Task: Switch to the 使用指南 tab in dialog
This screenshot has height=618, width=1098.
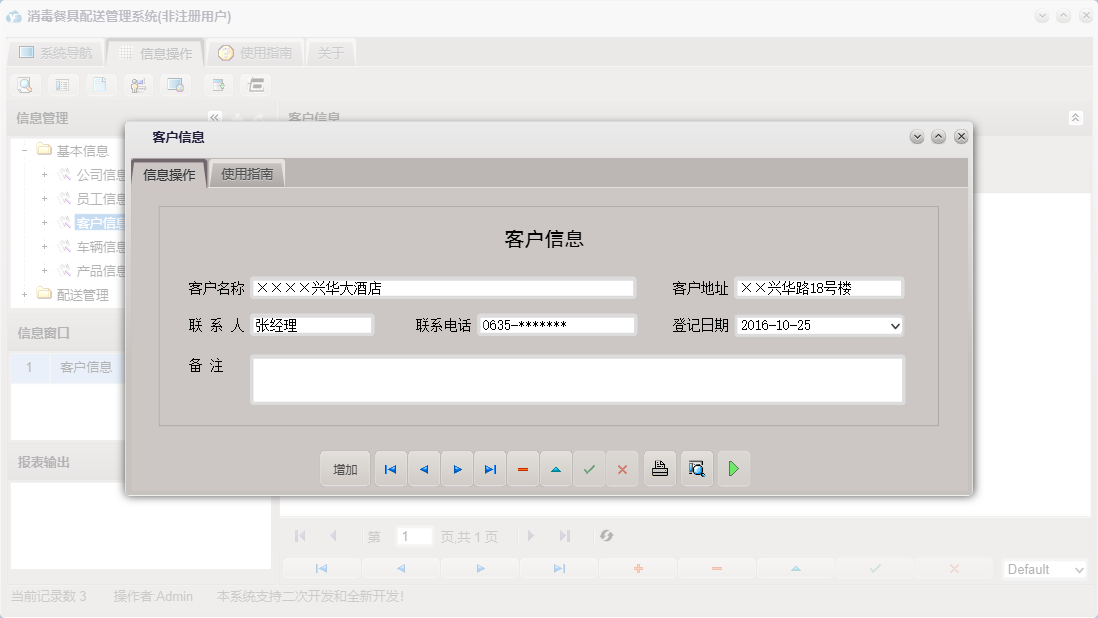Action: [x=246, y=172]
